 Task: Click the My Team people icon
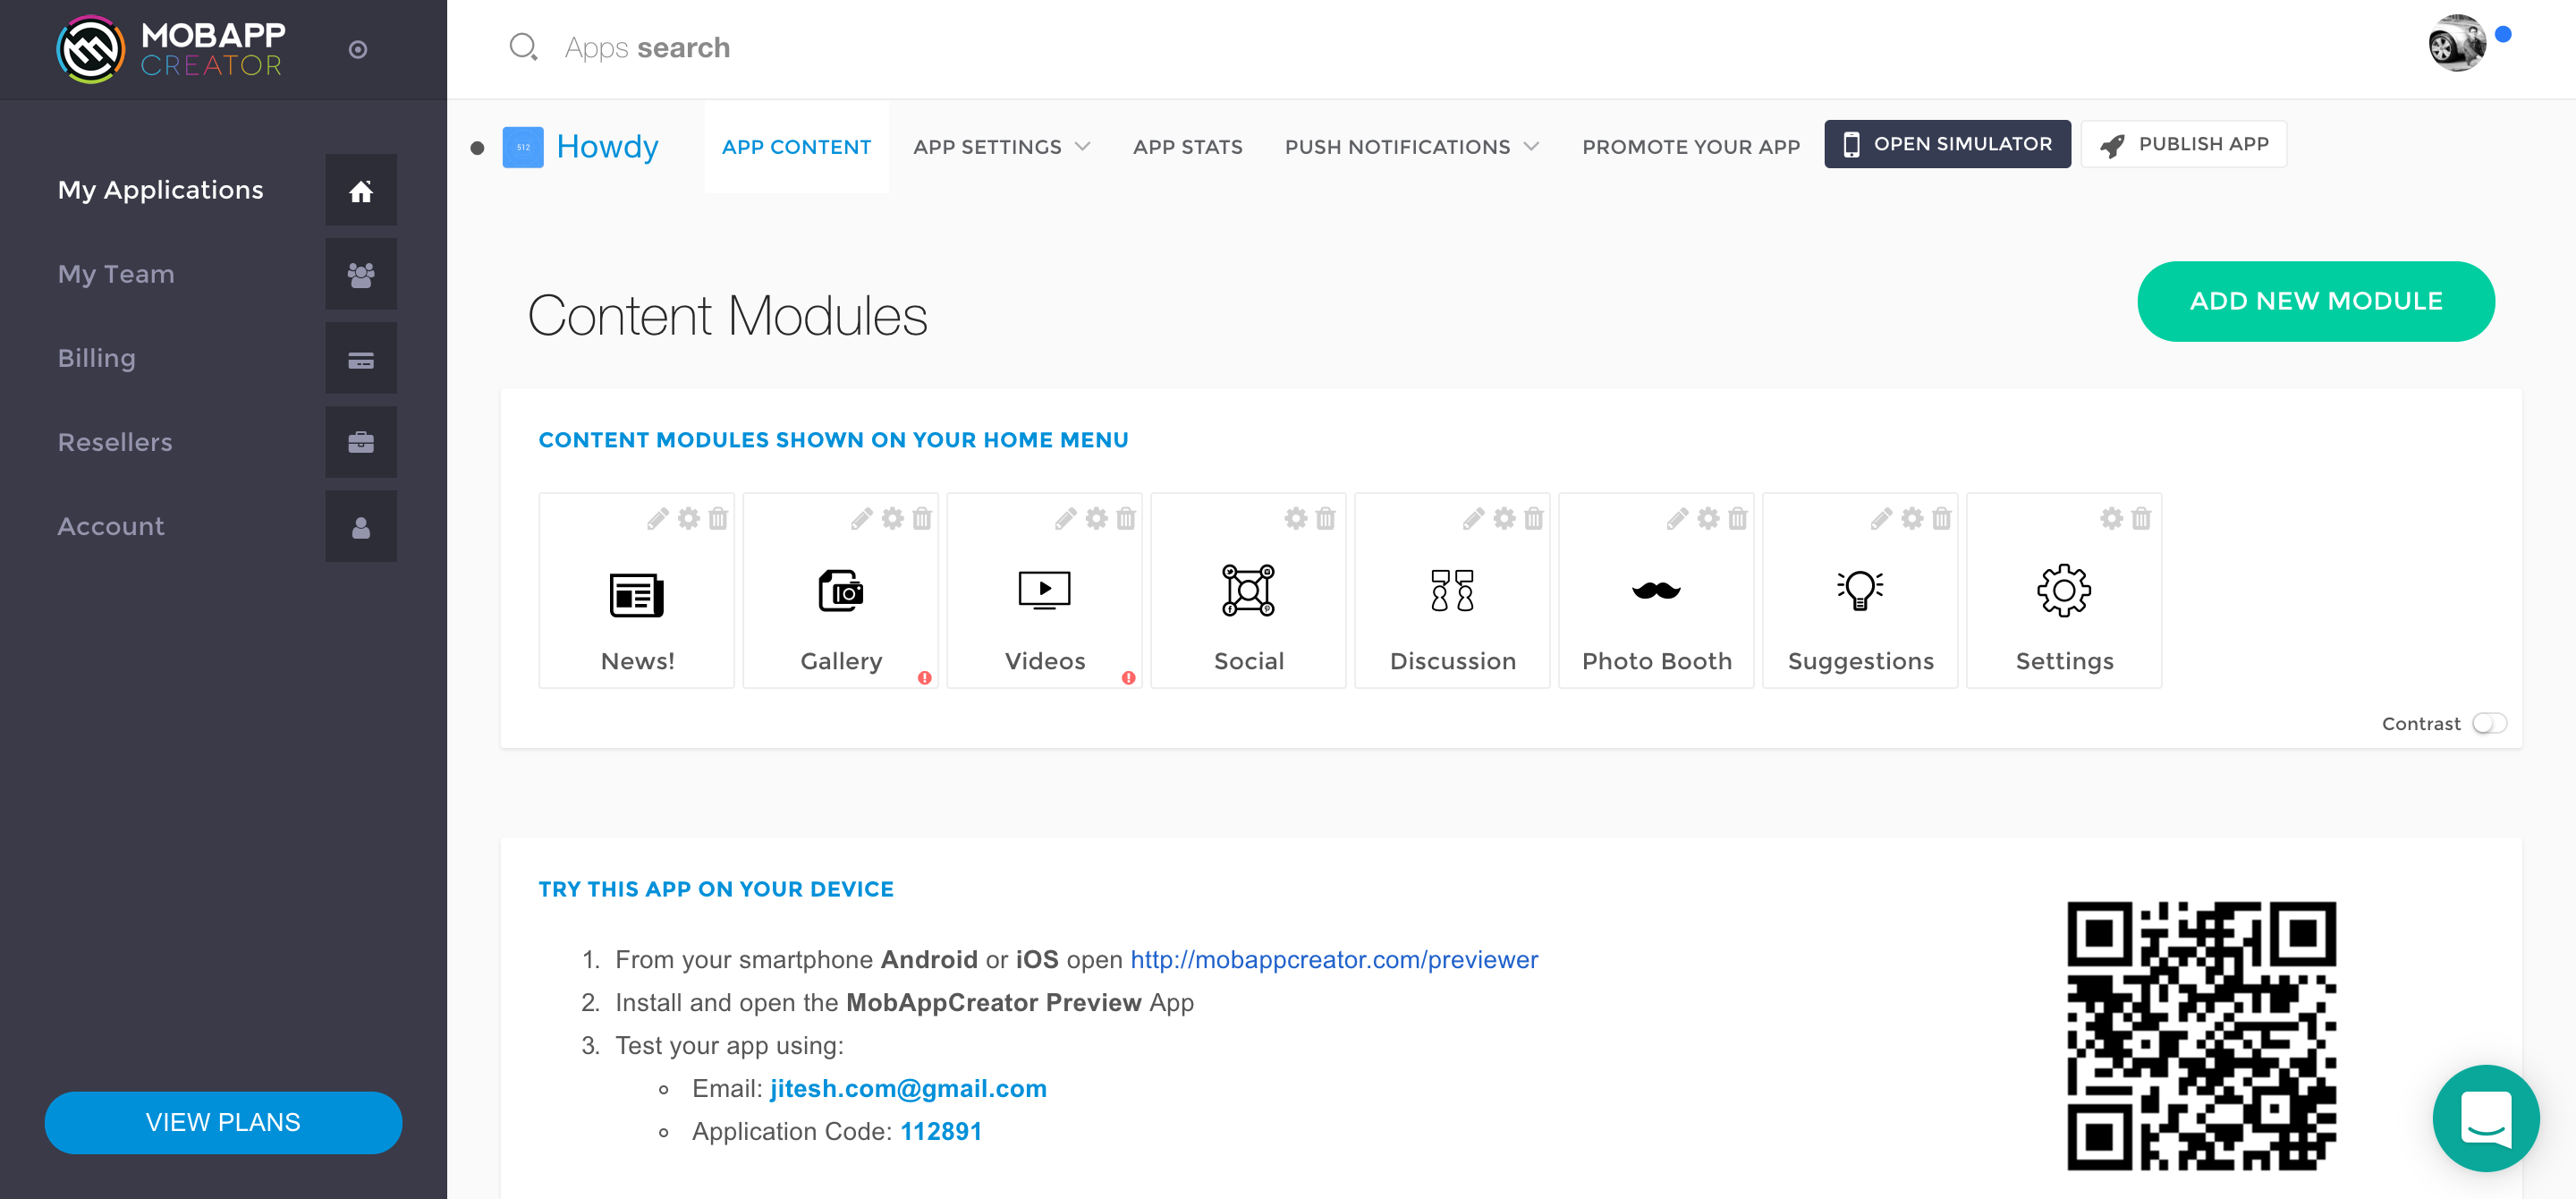tap(361, 273)
